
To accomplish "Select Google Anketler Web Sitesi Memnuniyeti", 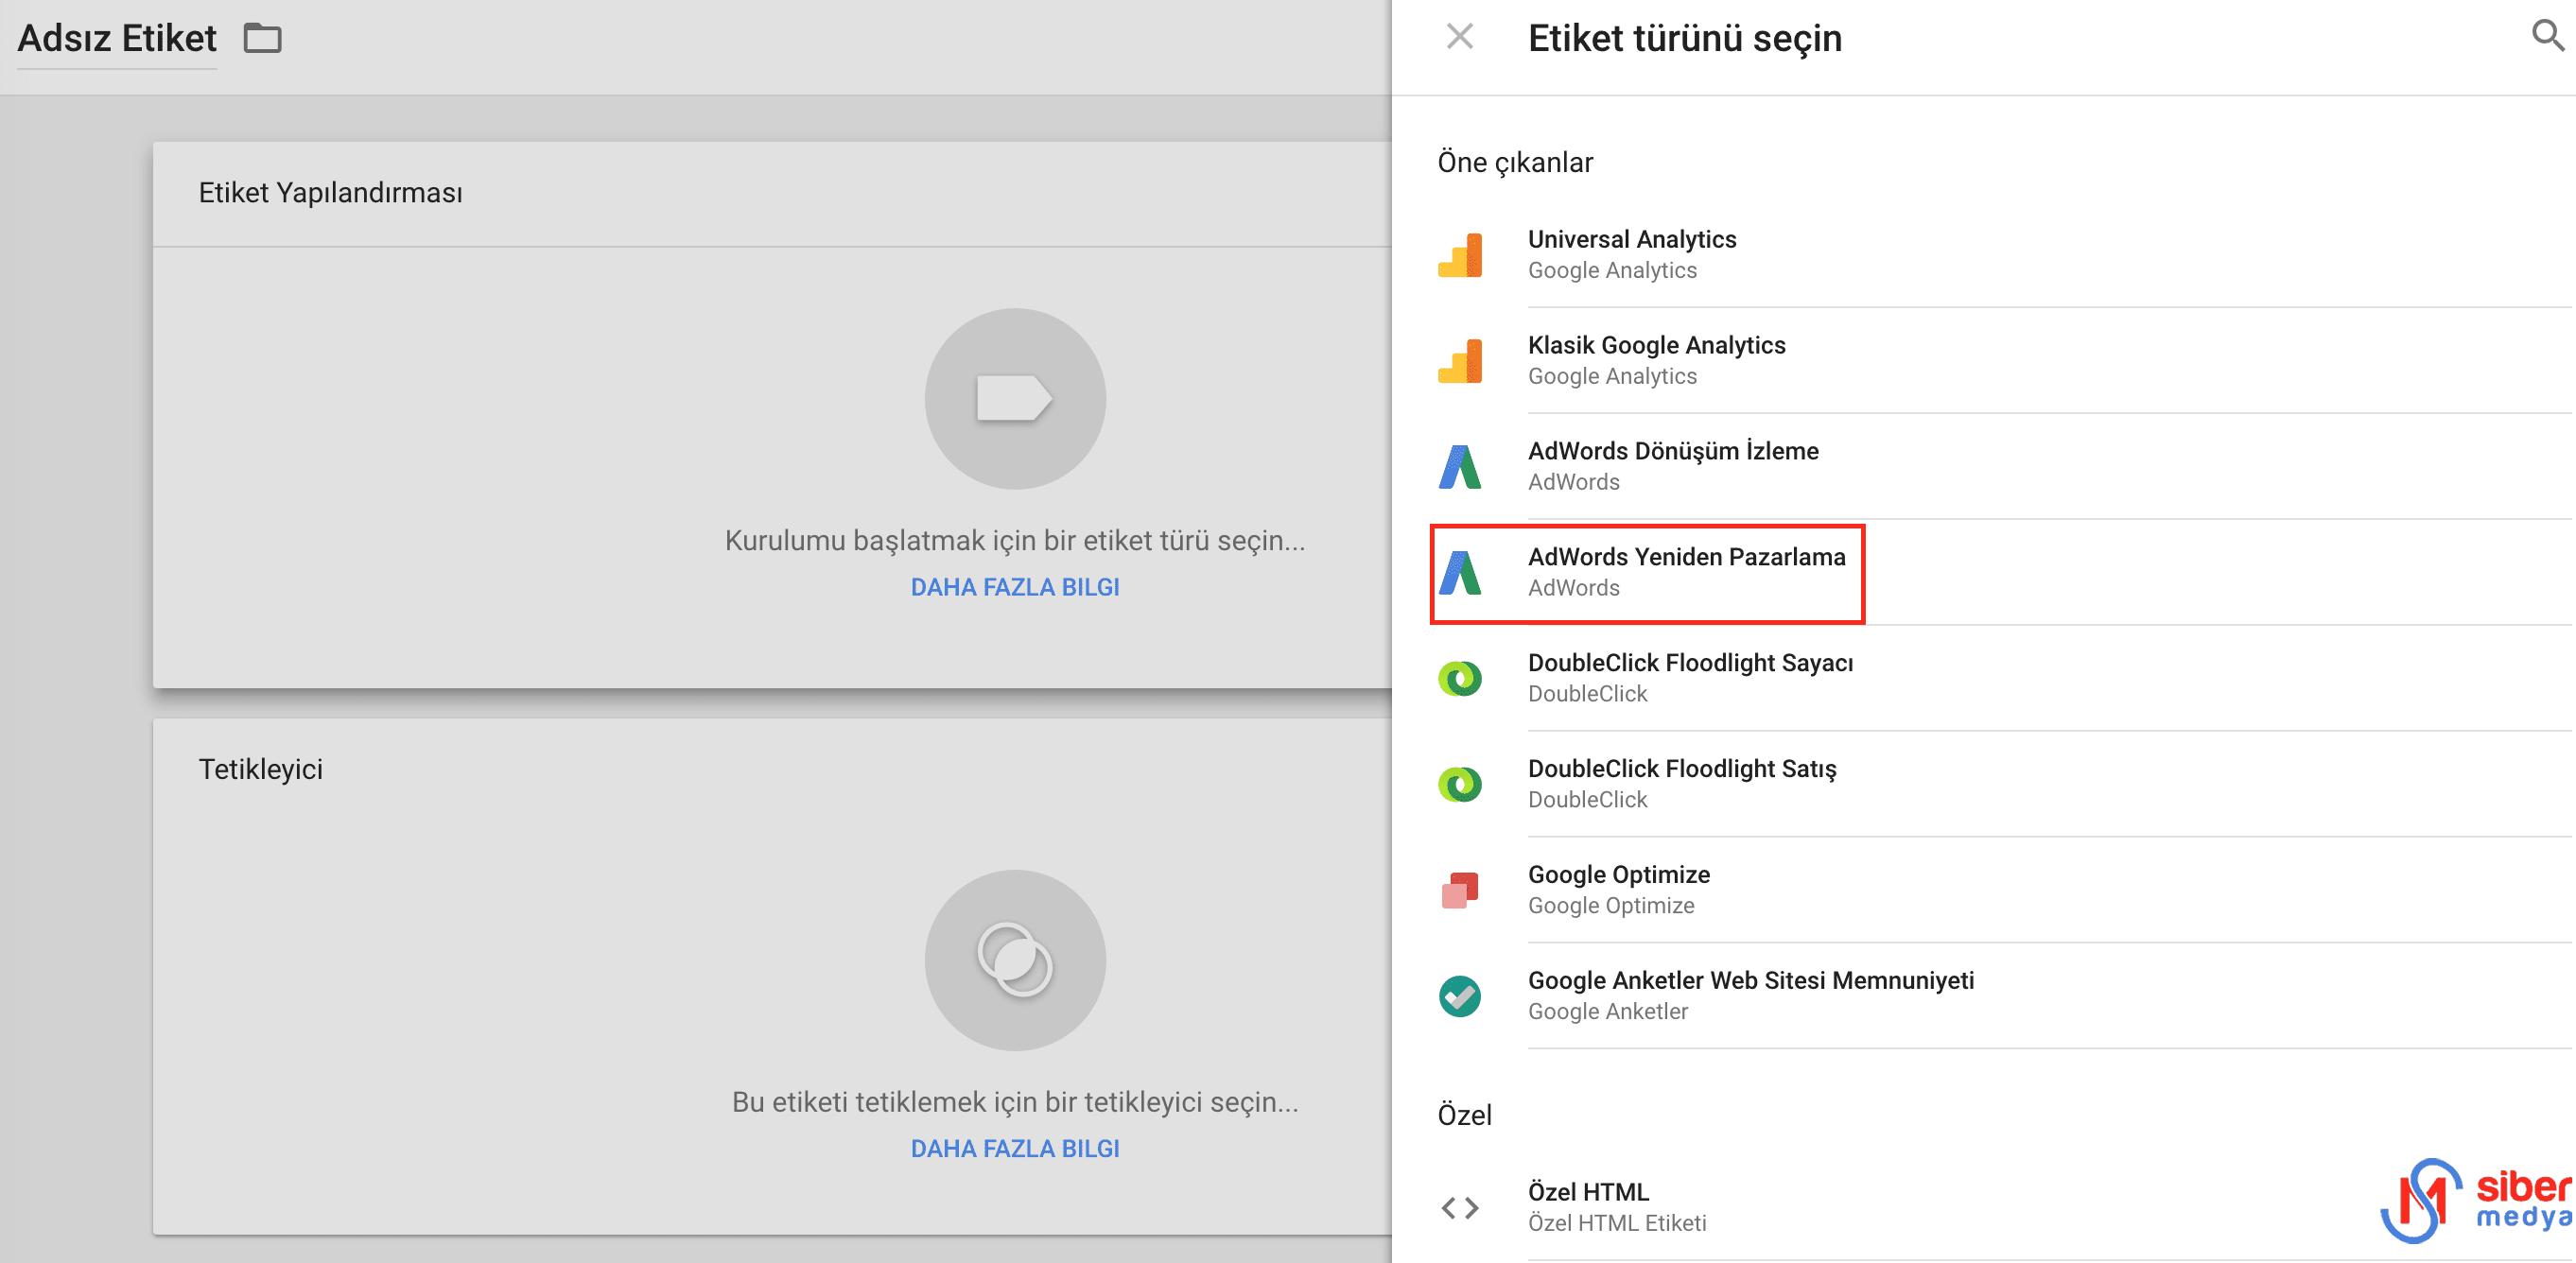I will coord(2004,996).
